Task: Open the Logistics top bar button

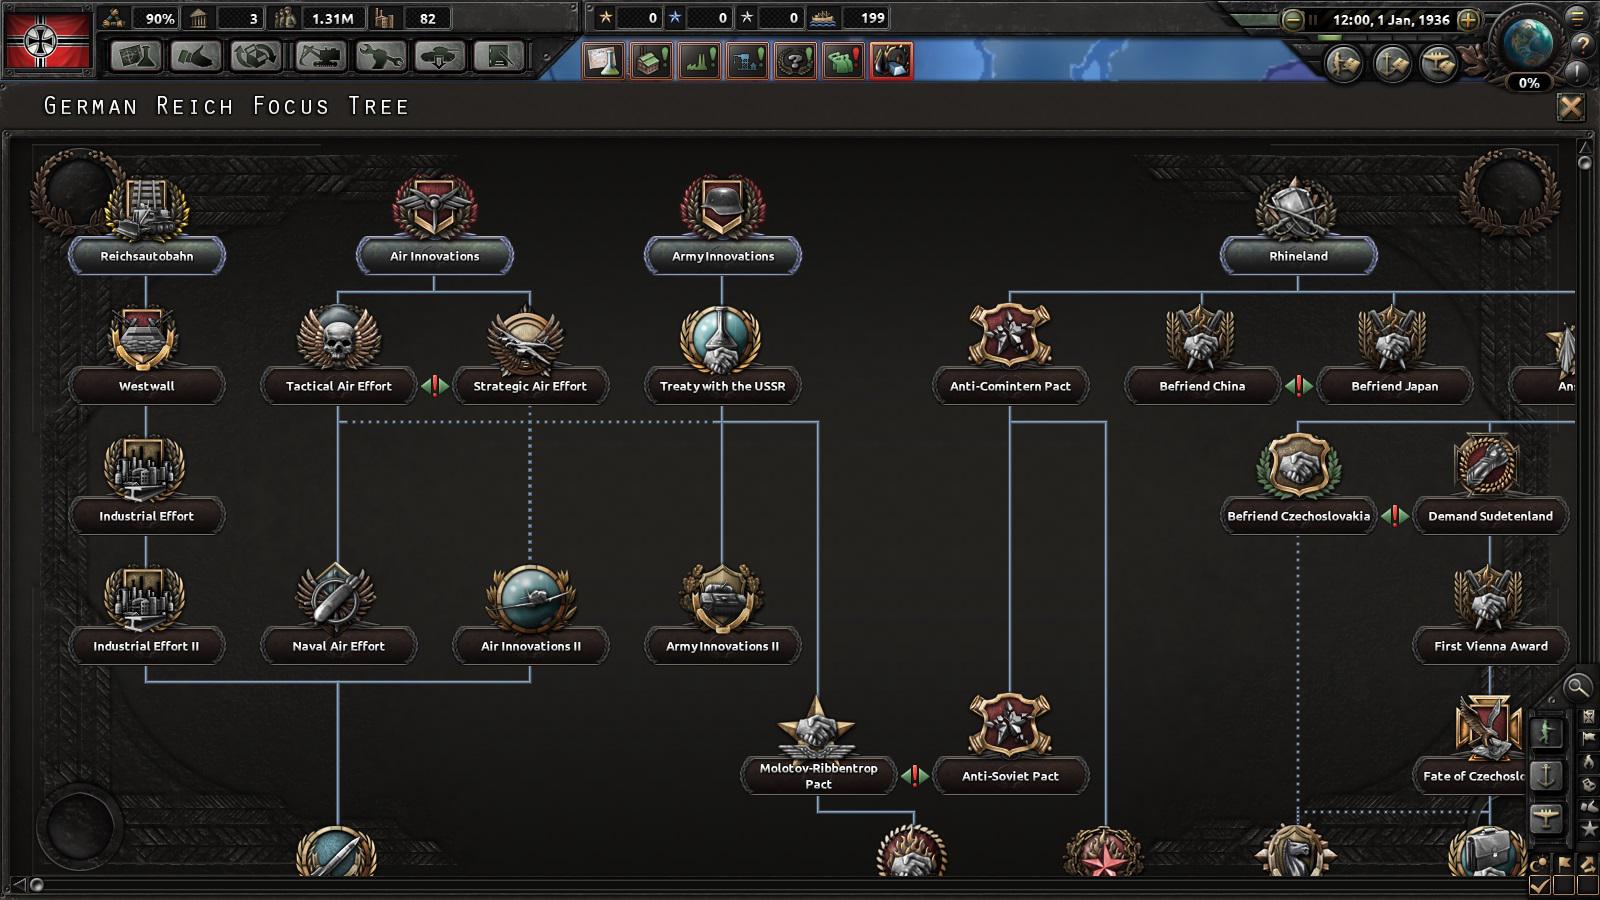Action: (x=499, y=56)
